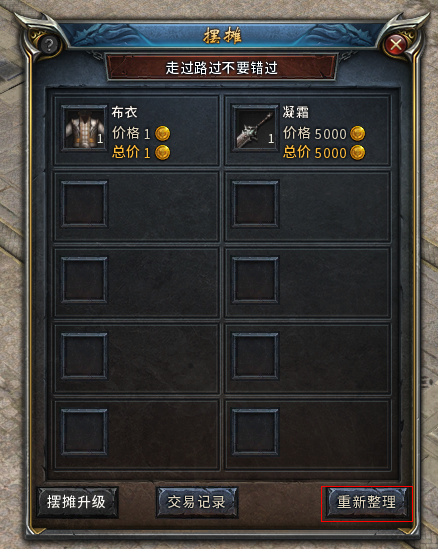This screenshot has width=438, height=549.
Task: Click the 重新整理 rearrange button
Action: coord(367,502)
